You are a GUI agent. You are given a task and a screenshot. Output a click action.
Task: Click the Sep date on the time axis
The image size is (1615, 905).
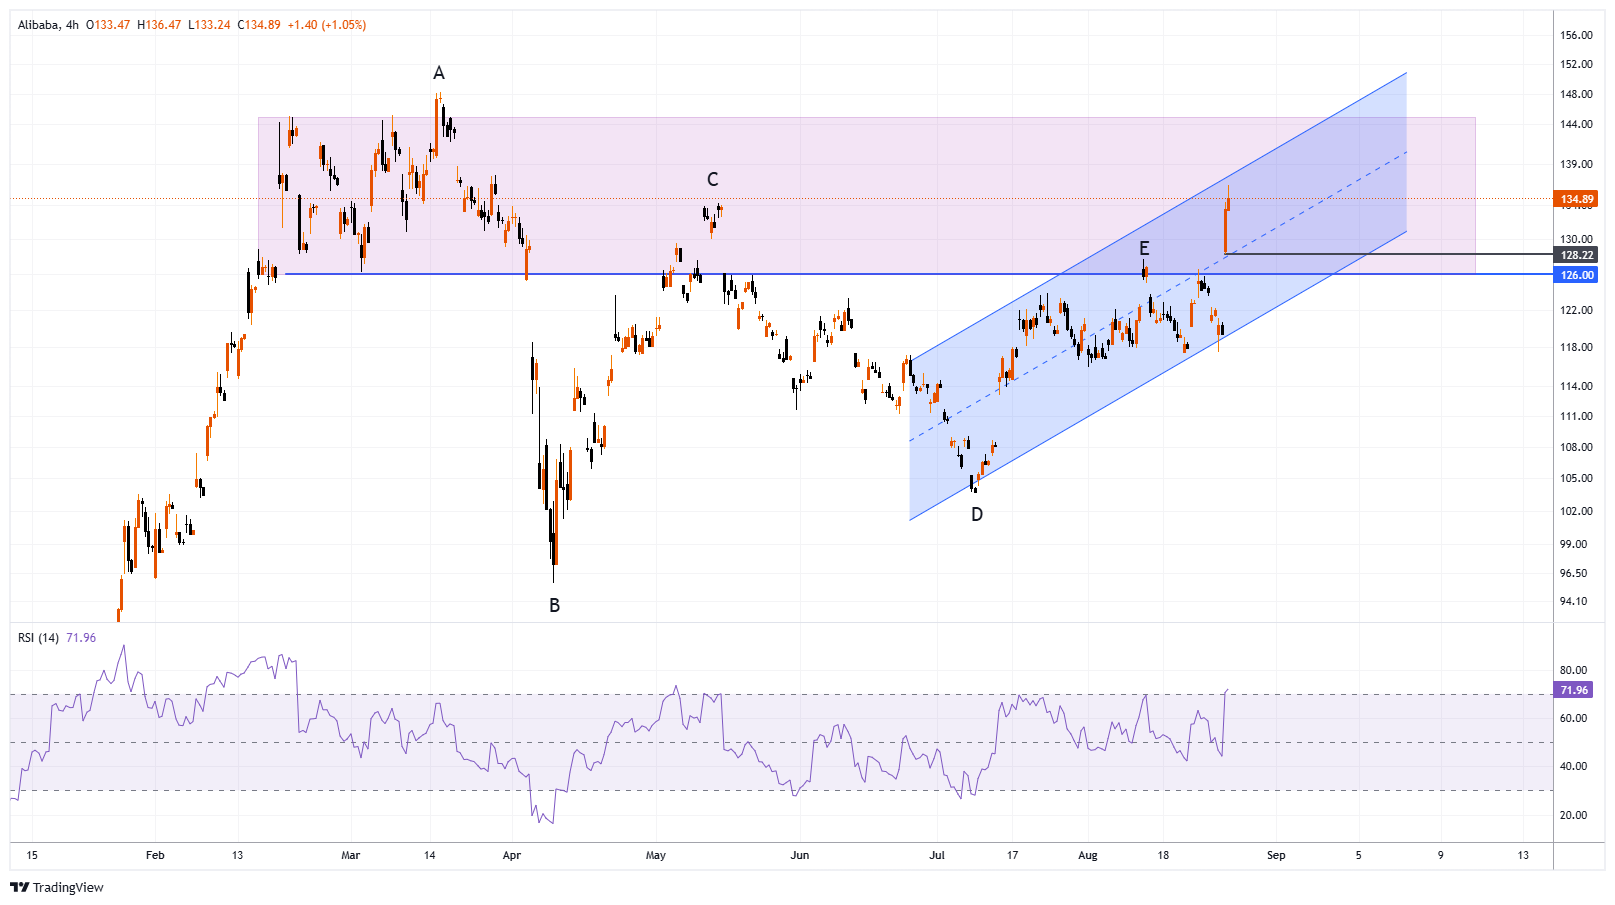pyautogui.click(x=1276, y=855)
